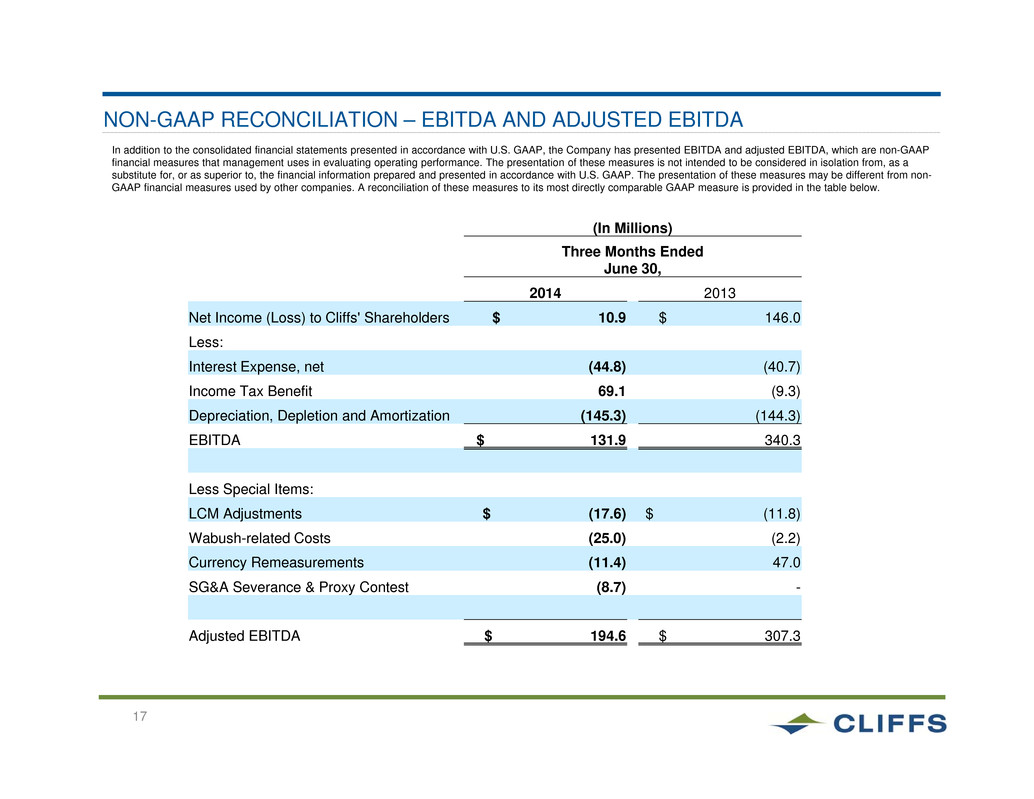Select 'SG&A Severance & Proxy Contest' label
Viewport: 1034px width, 799px height.
(298, 587)
